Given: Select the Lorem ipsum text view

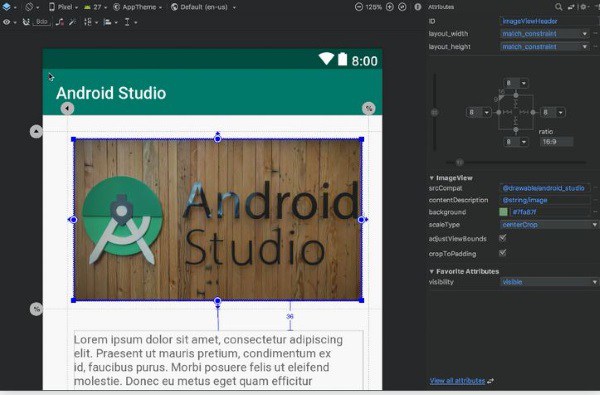Looking at the screenshot, I should [x=218, y=360].
